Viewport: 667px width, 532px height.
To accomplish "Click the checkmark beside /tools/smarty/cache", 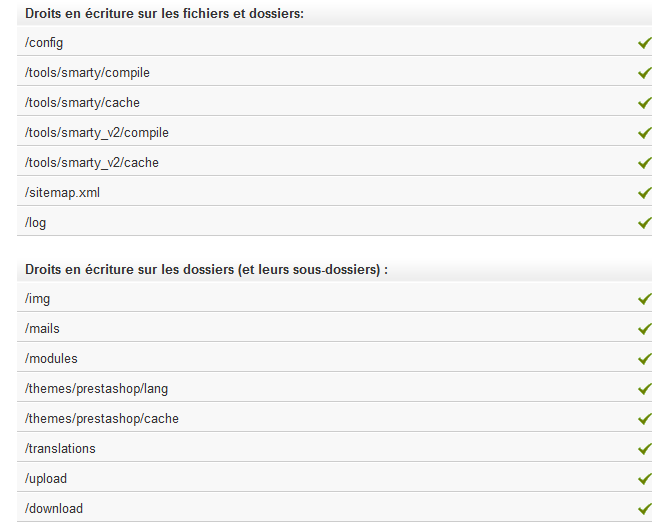I will (645, 103).
